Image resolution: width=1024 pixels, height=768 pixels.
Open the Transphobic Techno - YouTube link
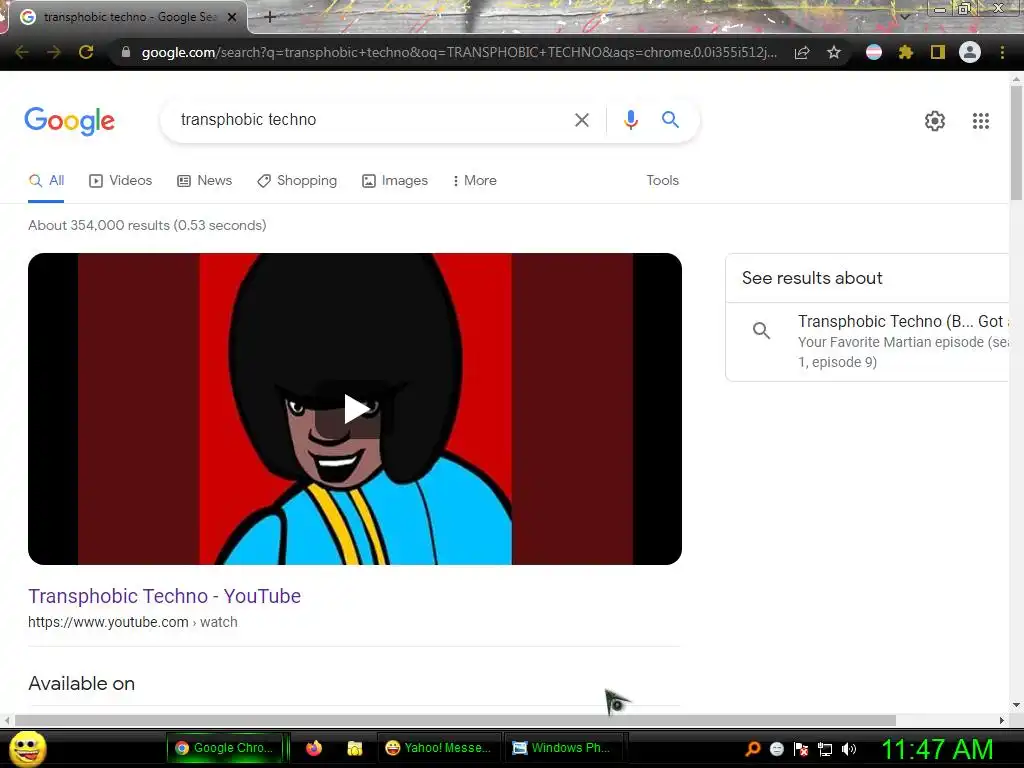[165, 596]
